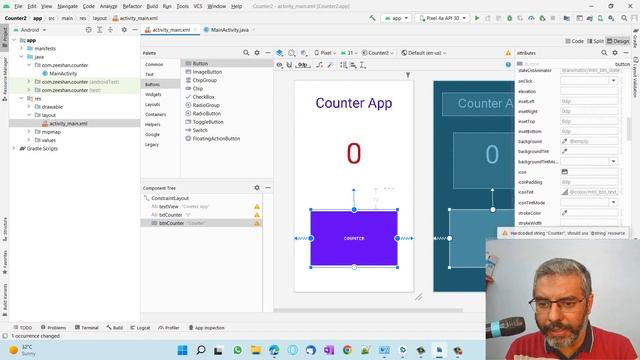Viewport: 640px width, 360px height.
Task: Expand the drawable folder
Action: tap(29, 107)
